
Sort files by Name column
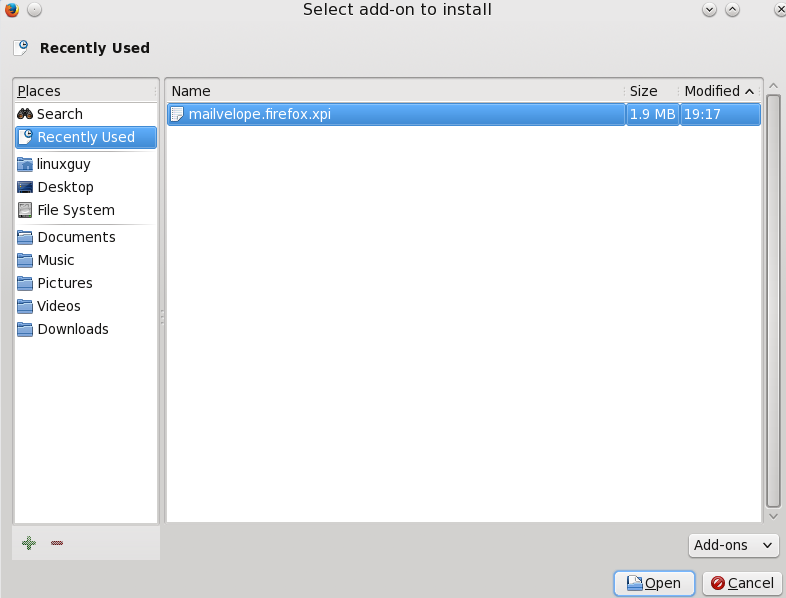(x=396, y=91)
